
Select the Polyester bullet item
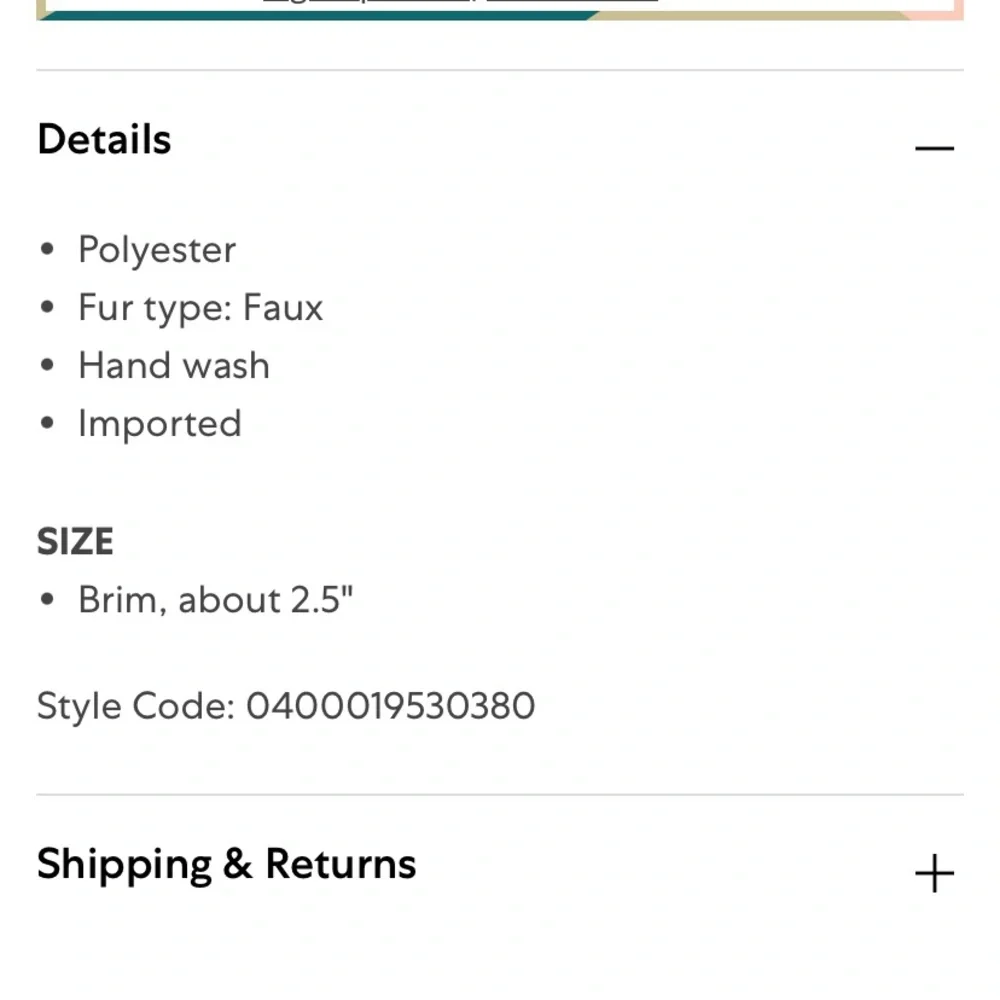coord(157,249)
